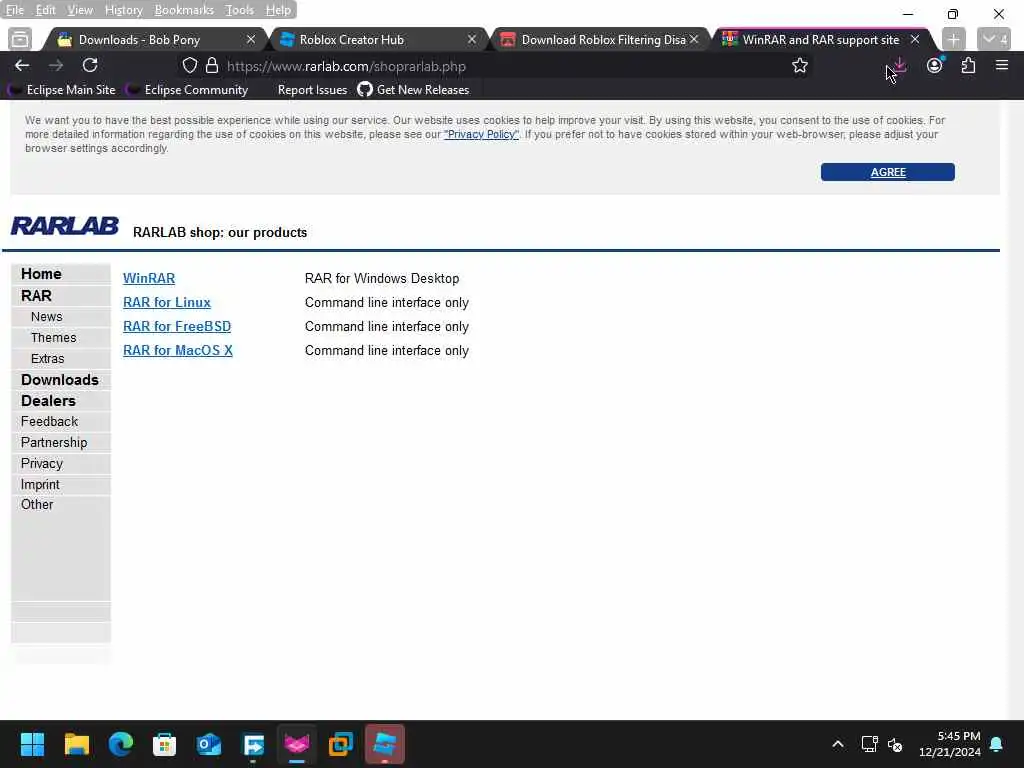1024x768 pixels.
Task: Open the View menu
Action: click(x=80, y=10)
